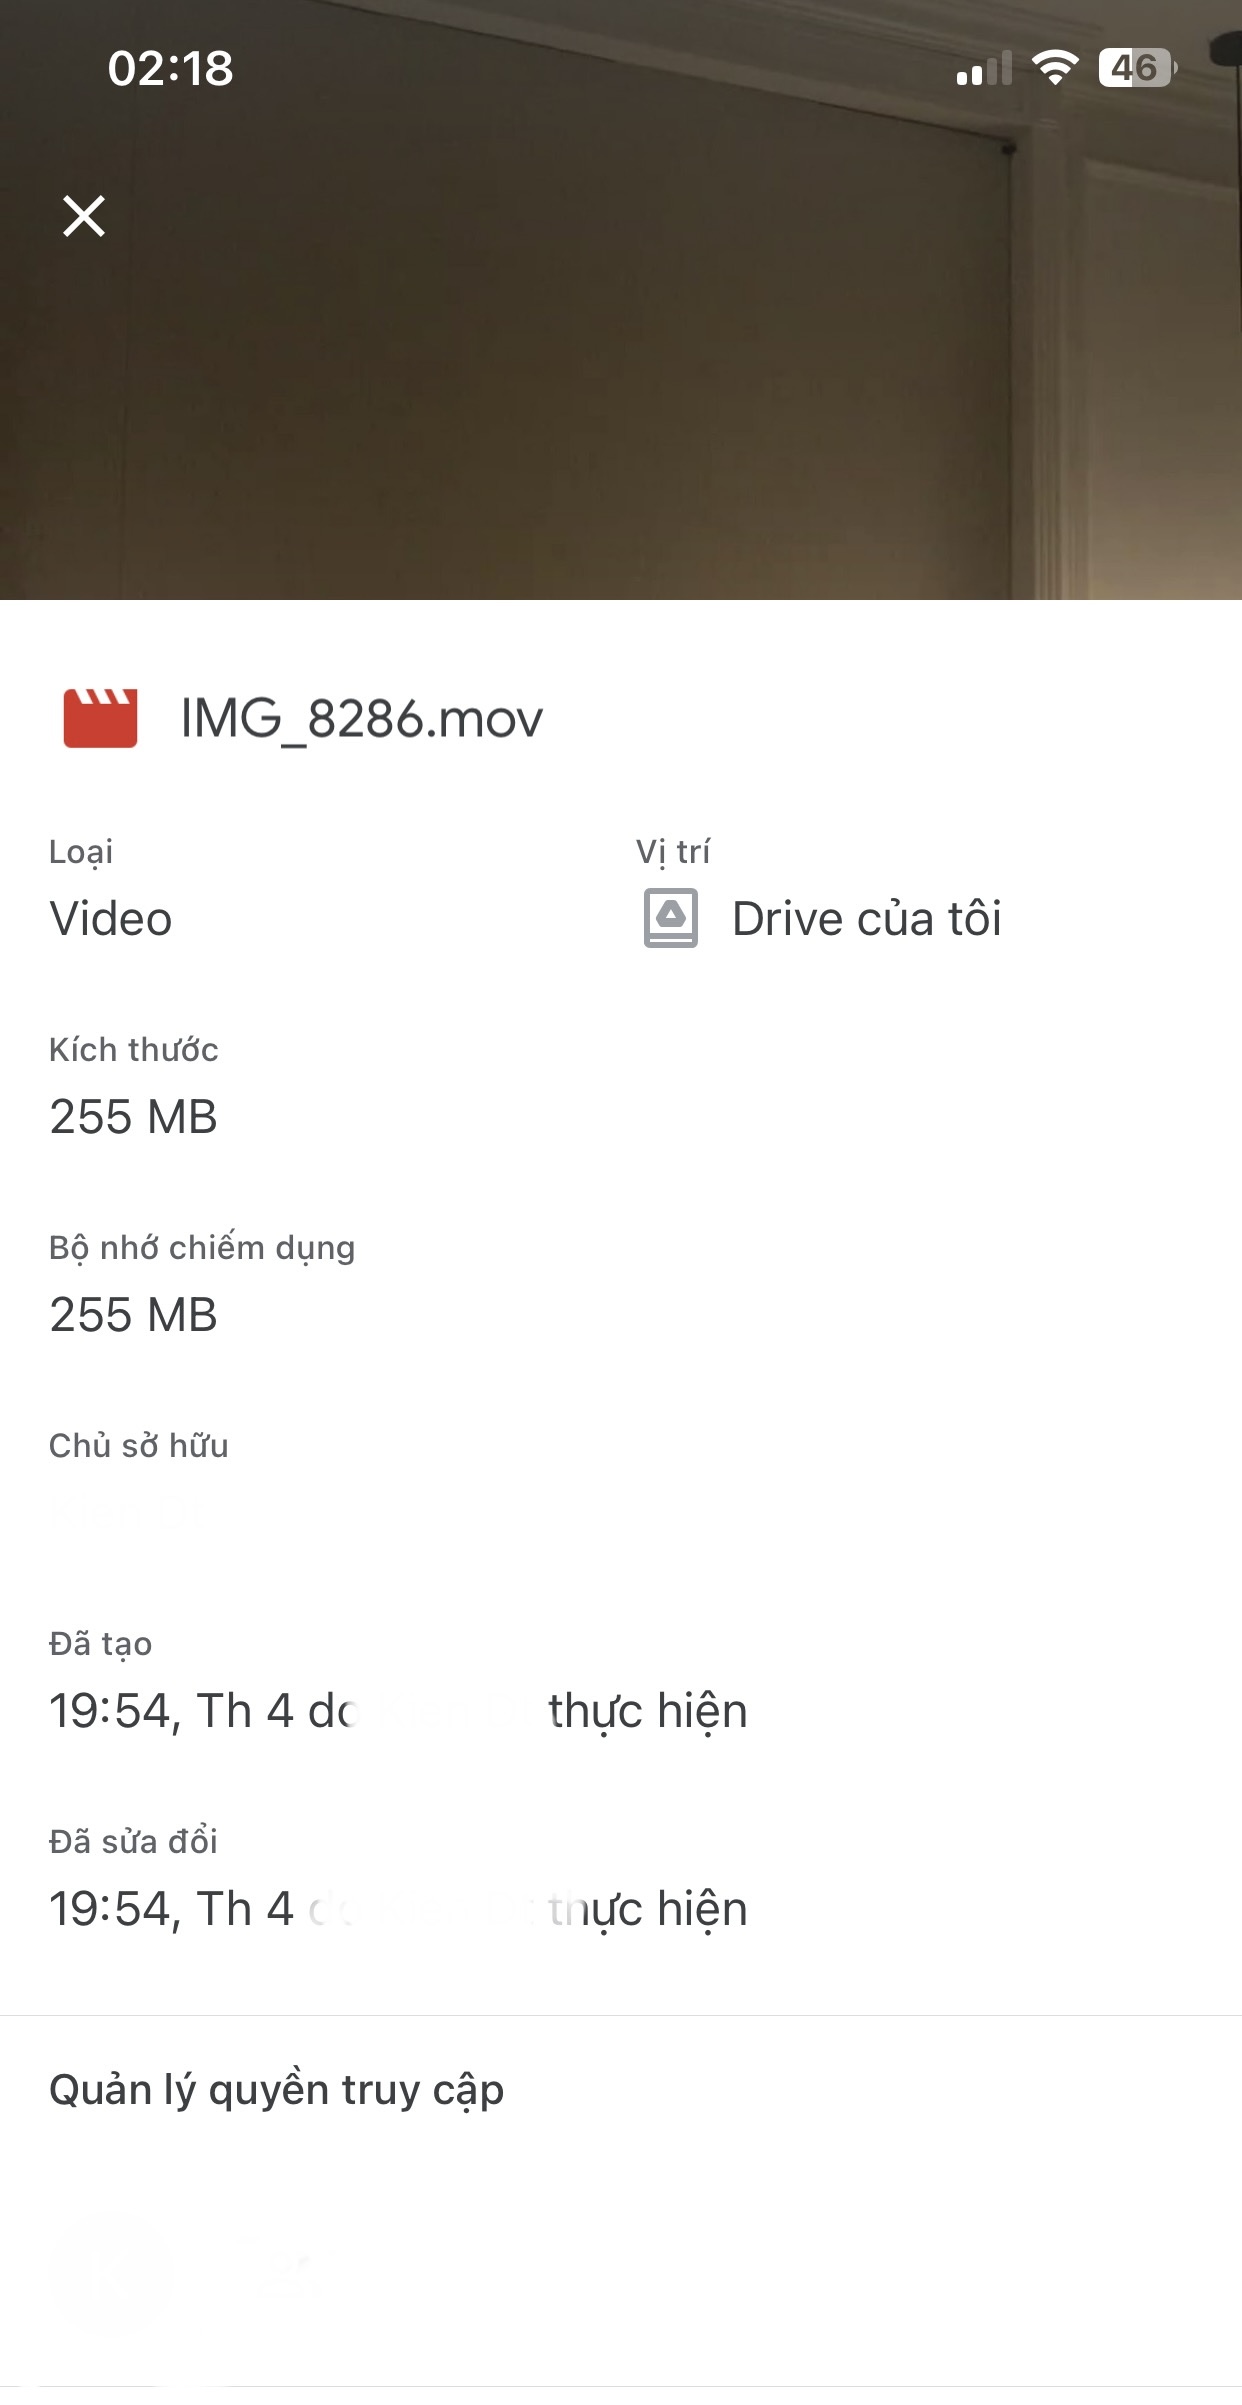Tap the Wi-Fi status icon
1242x2405 pixels.
[1054, 68]
